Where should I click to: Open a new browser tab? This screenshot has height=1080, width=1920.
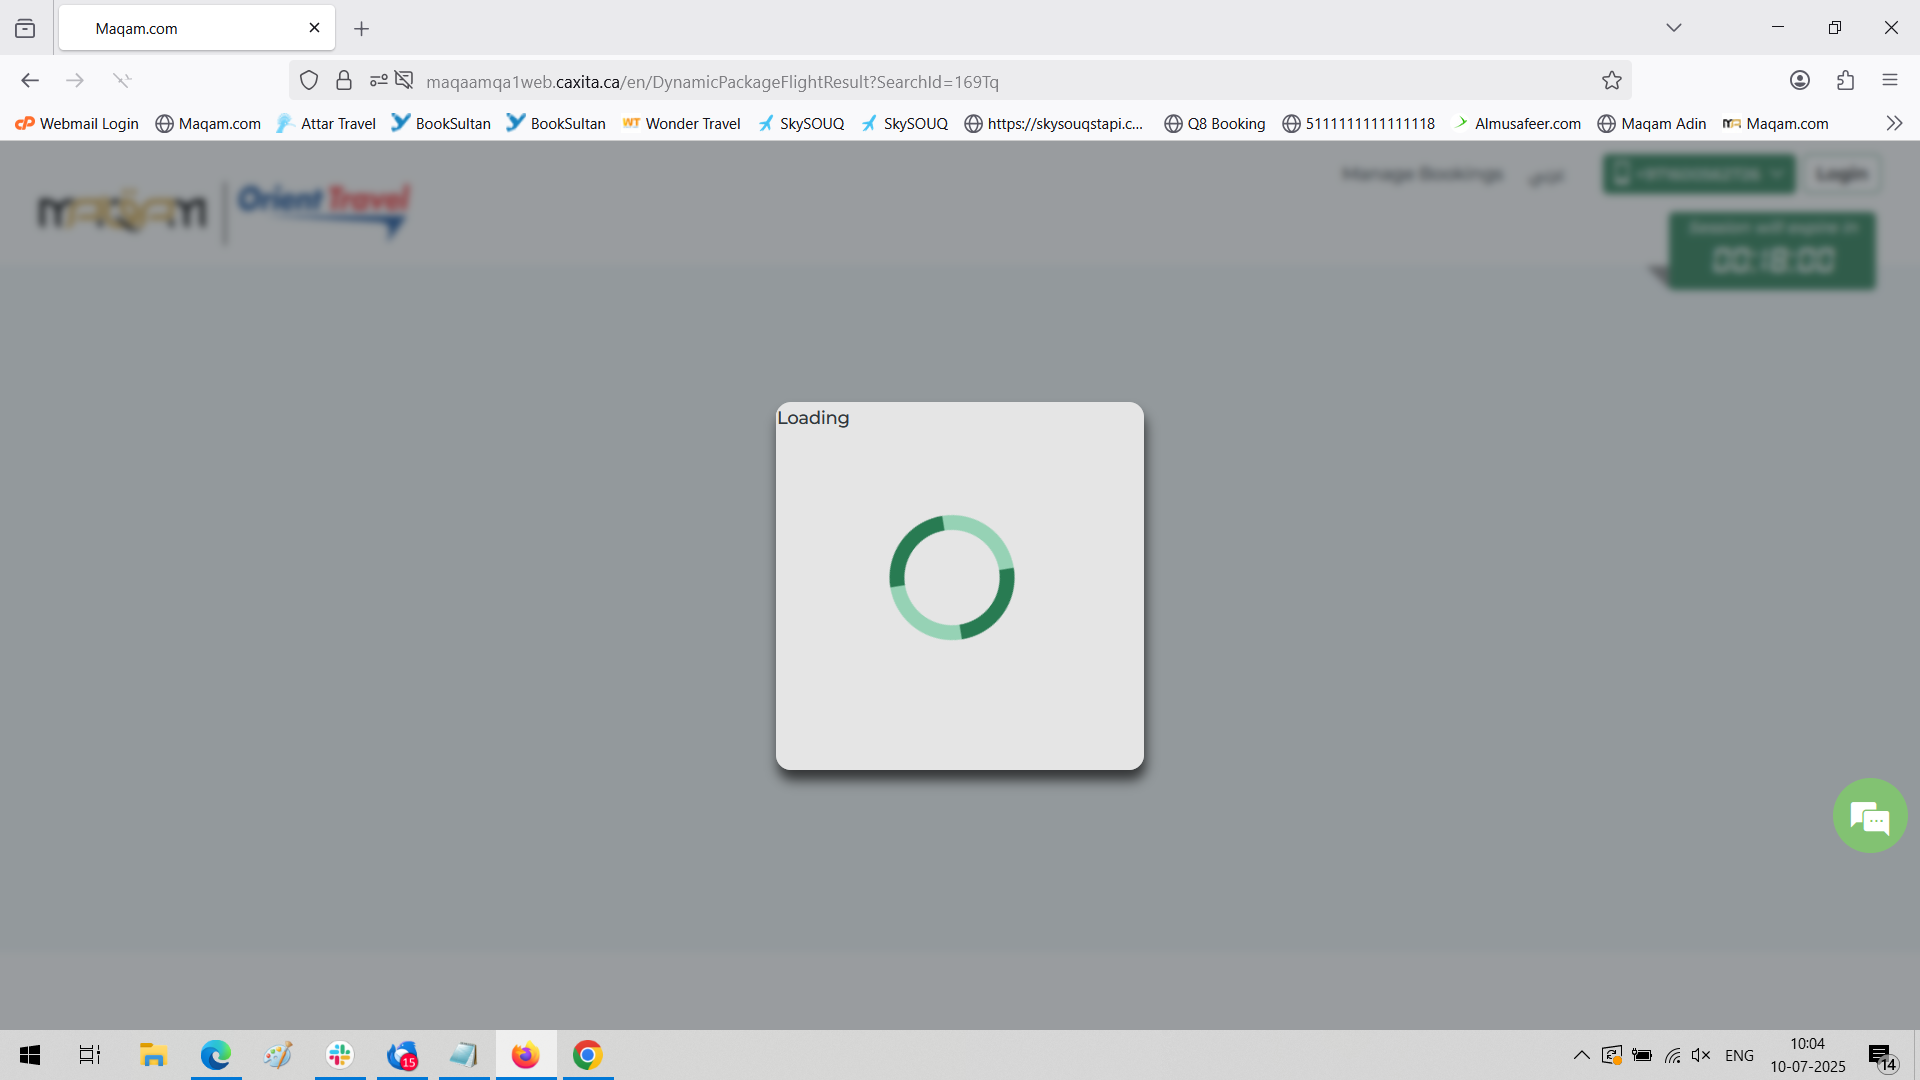[361, 29]
